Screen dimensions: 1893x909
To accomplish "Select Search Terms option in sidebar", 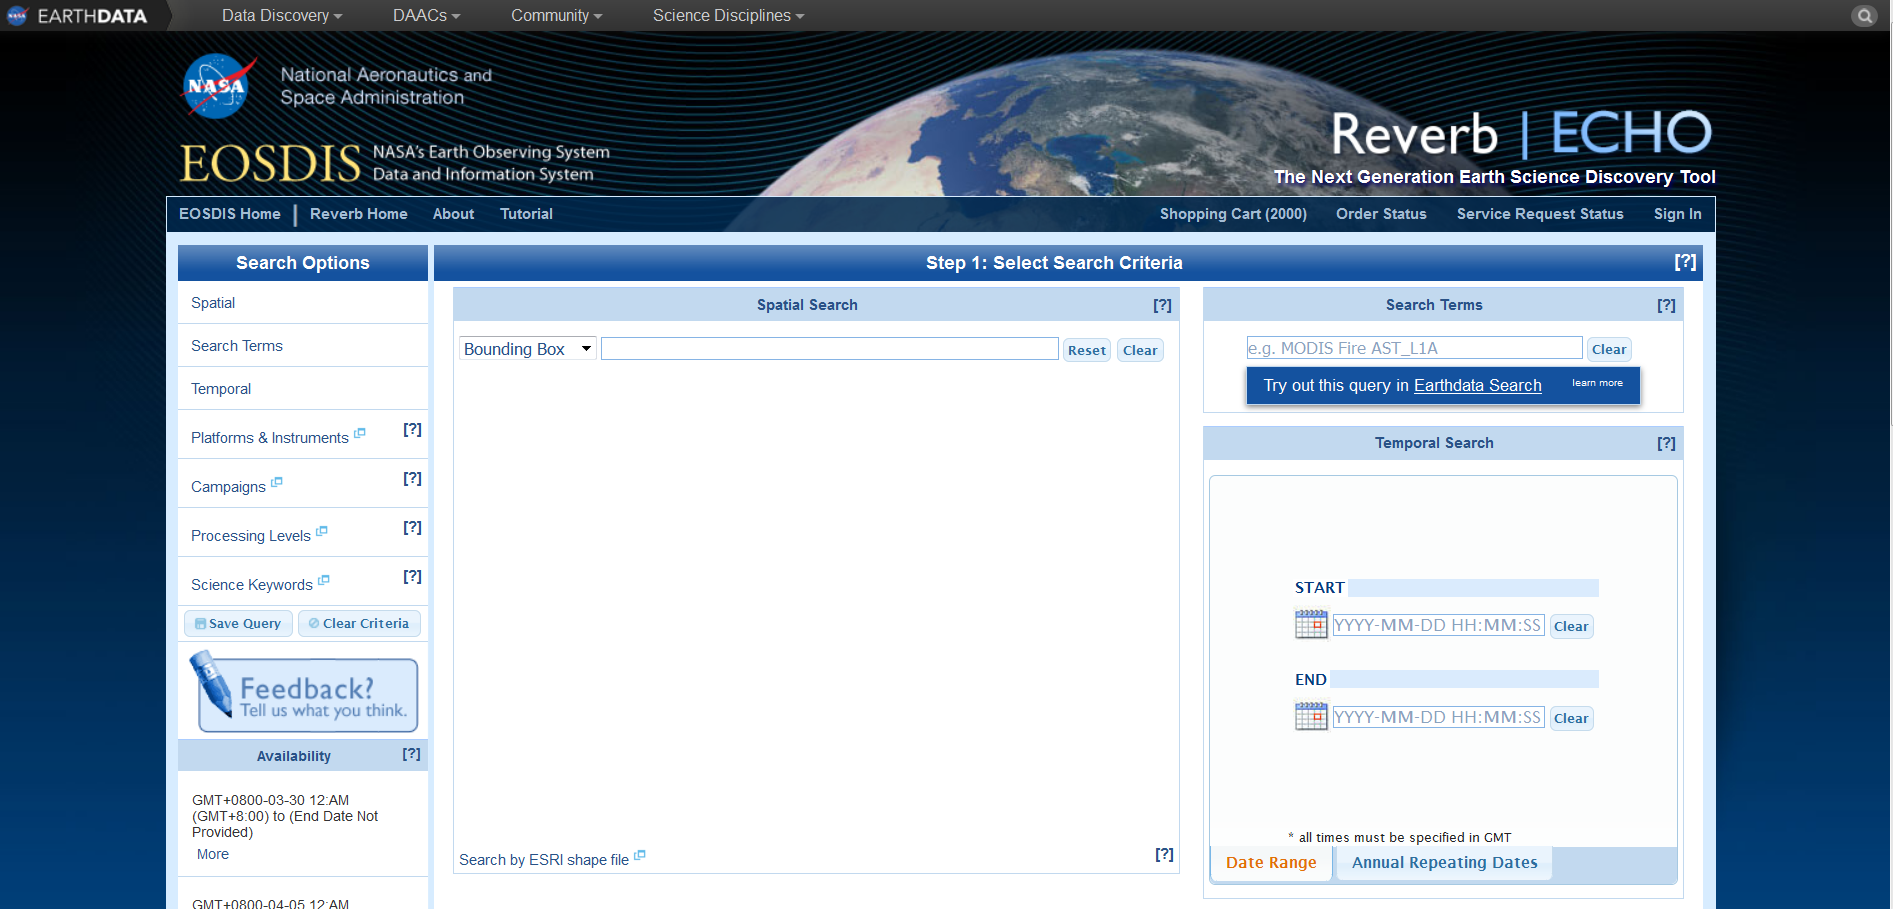I will 237,346.
